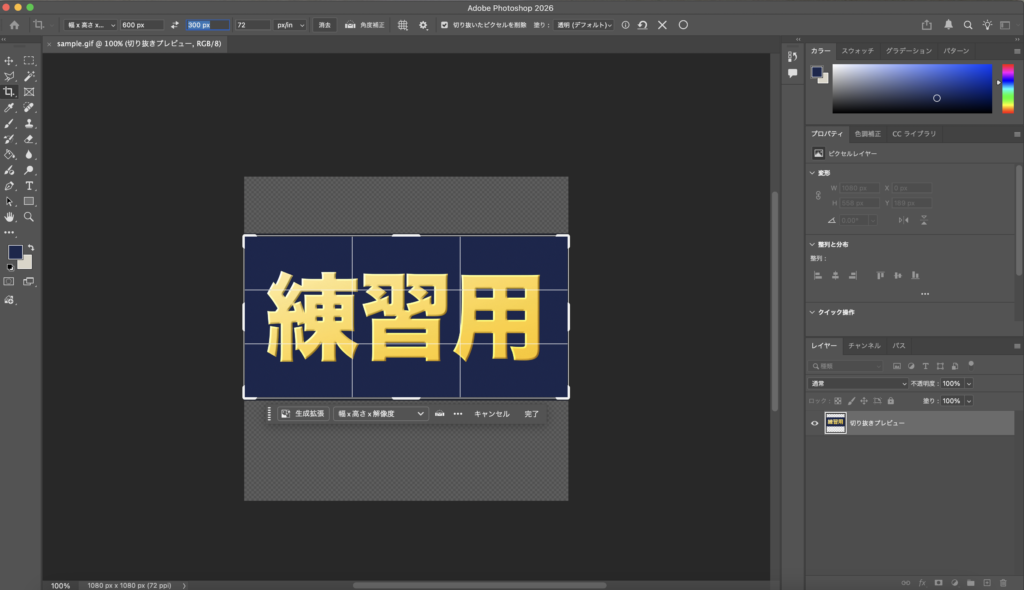The height and width of the screenshot is (590, 1024).
Task: Select the Type tool in the toolbar
Action: click(29, 186)
